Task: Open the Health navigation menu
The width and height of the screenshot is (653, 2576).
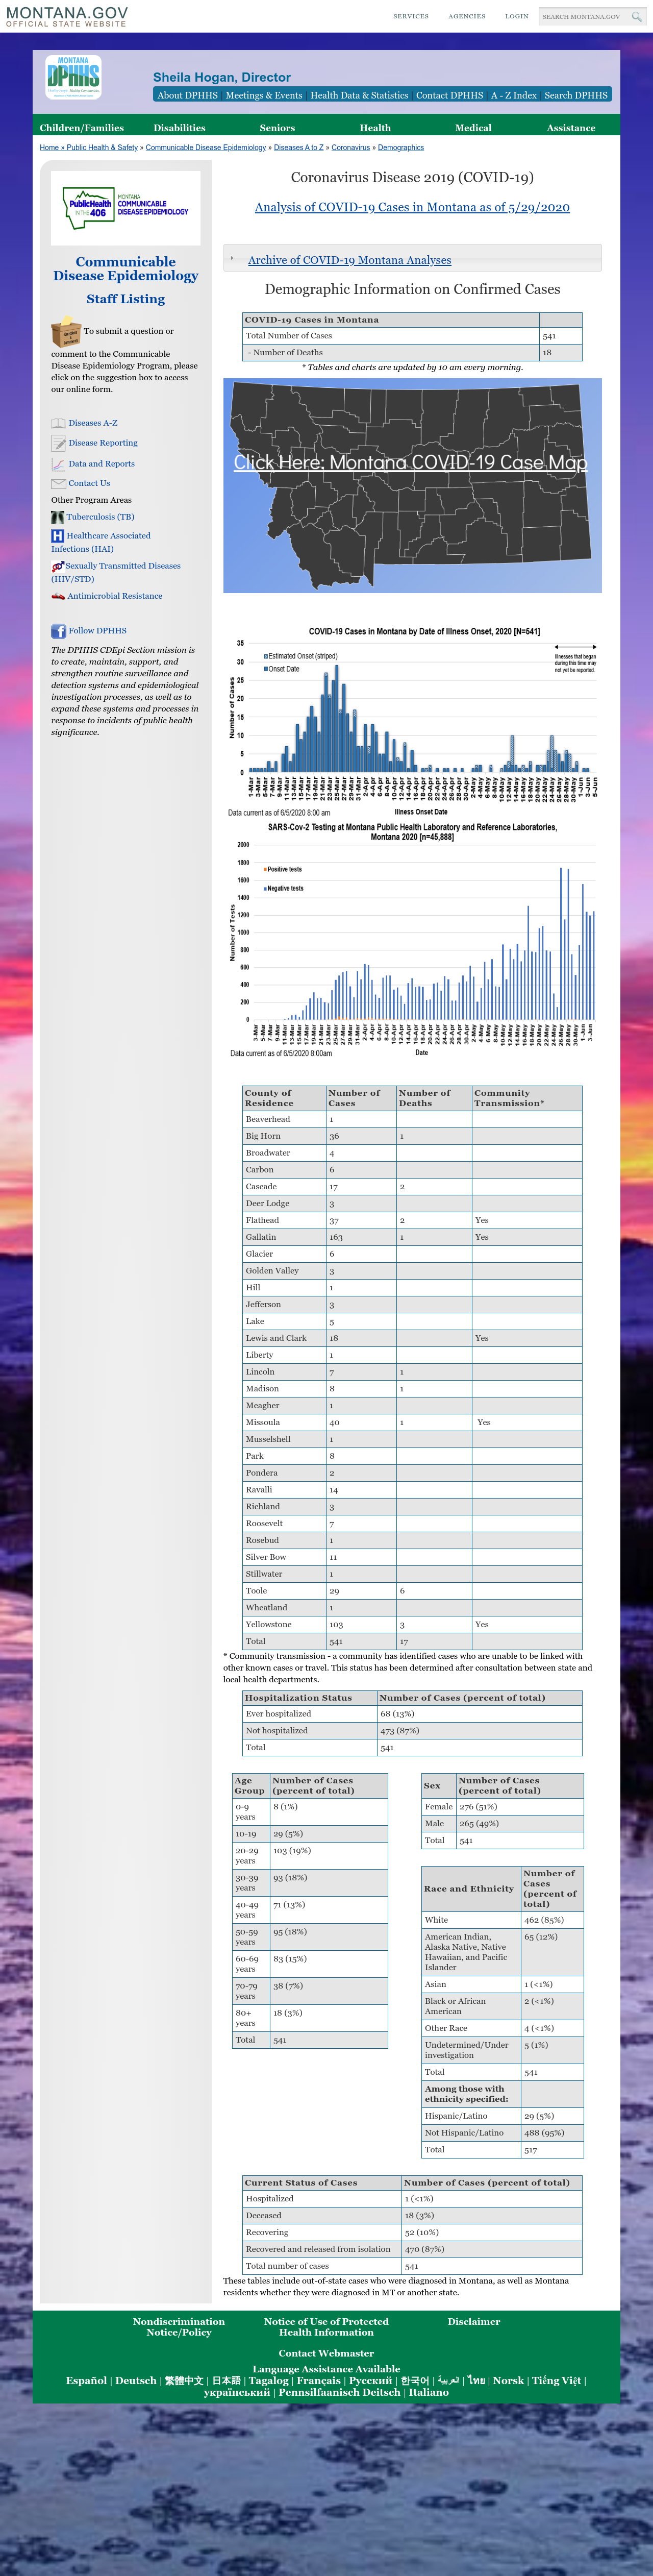Action: click(375, 128)
